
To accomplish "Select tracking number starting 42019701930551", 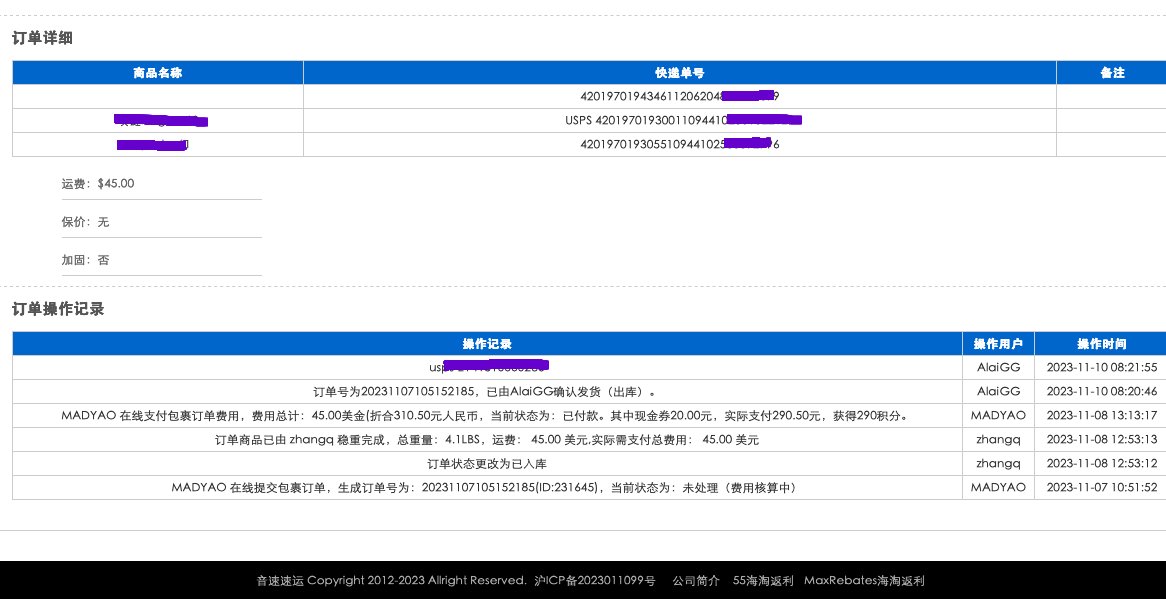I will [680, 144].
